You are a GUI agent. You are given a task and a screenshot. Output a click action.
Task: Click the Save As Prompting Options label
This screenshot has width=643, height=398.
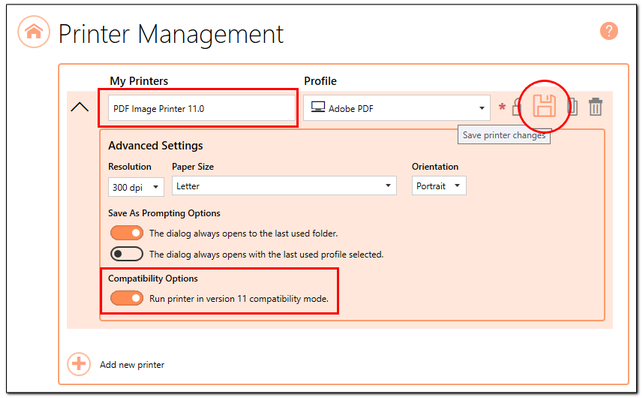point(164,213)
